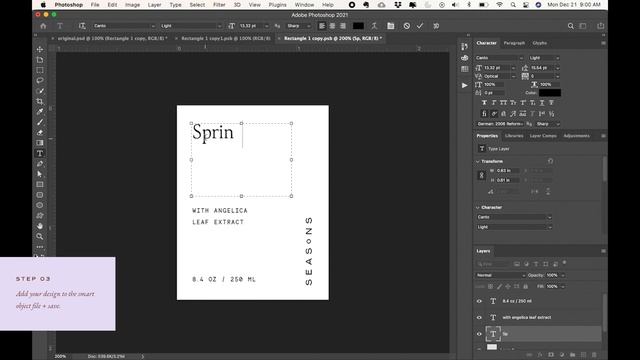Toggle text orientation in options bar
Screen dimensions: 640x360
[82, 26]
